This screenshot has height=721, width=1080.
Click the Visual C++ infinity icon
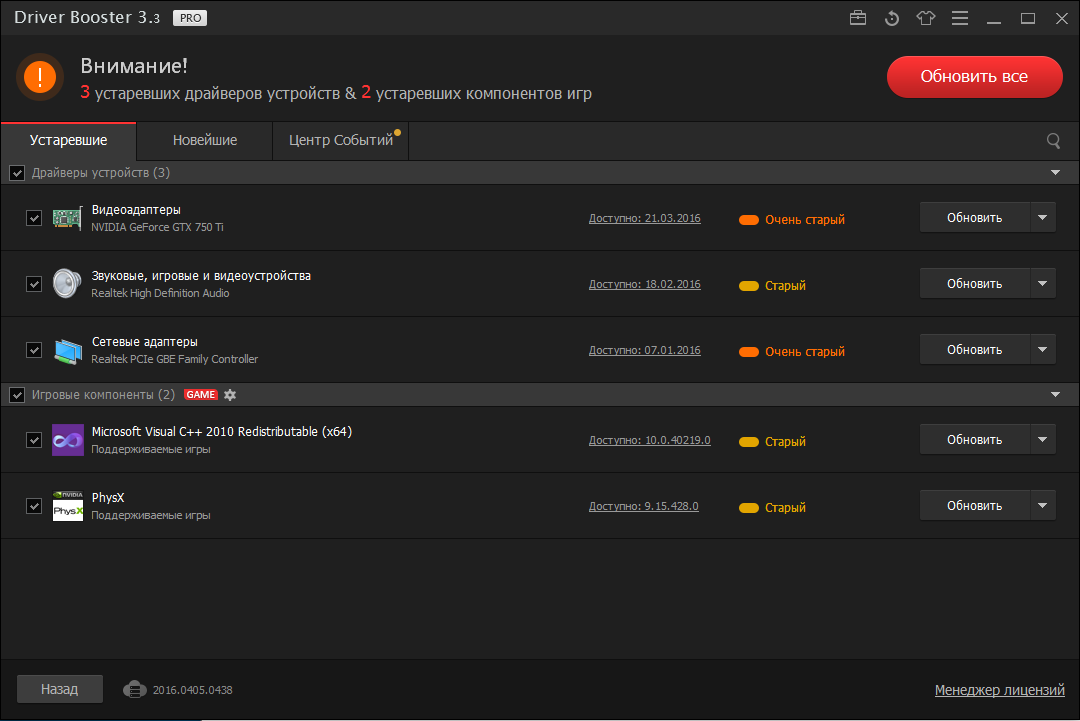tap(68, 440)
